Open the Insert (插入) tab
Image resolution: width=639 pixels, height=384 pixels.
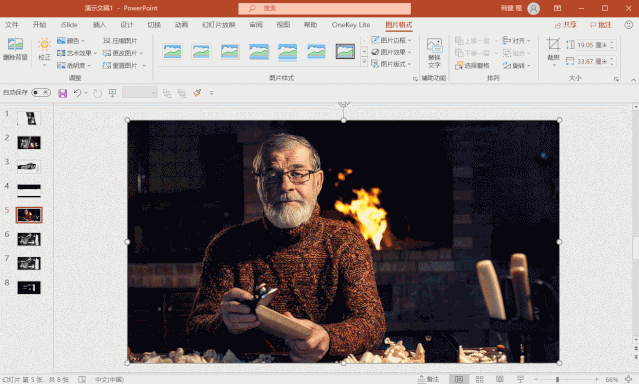point(99,25)
